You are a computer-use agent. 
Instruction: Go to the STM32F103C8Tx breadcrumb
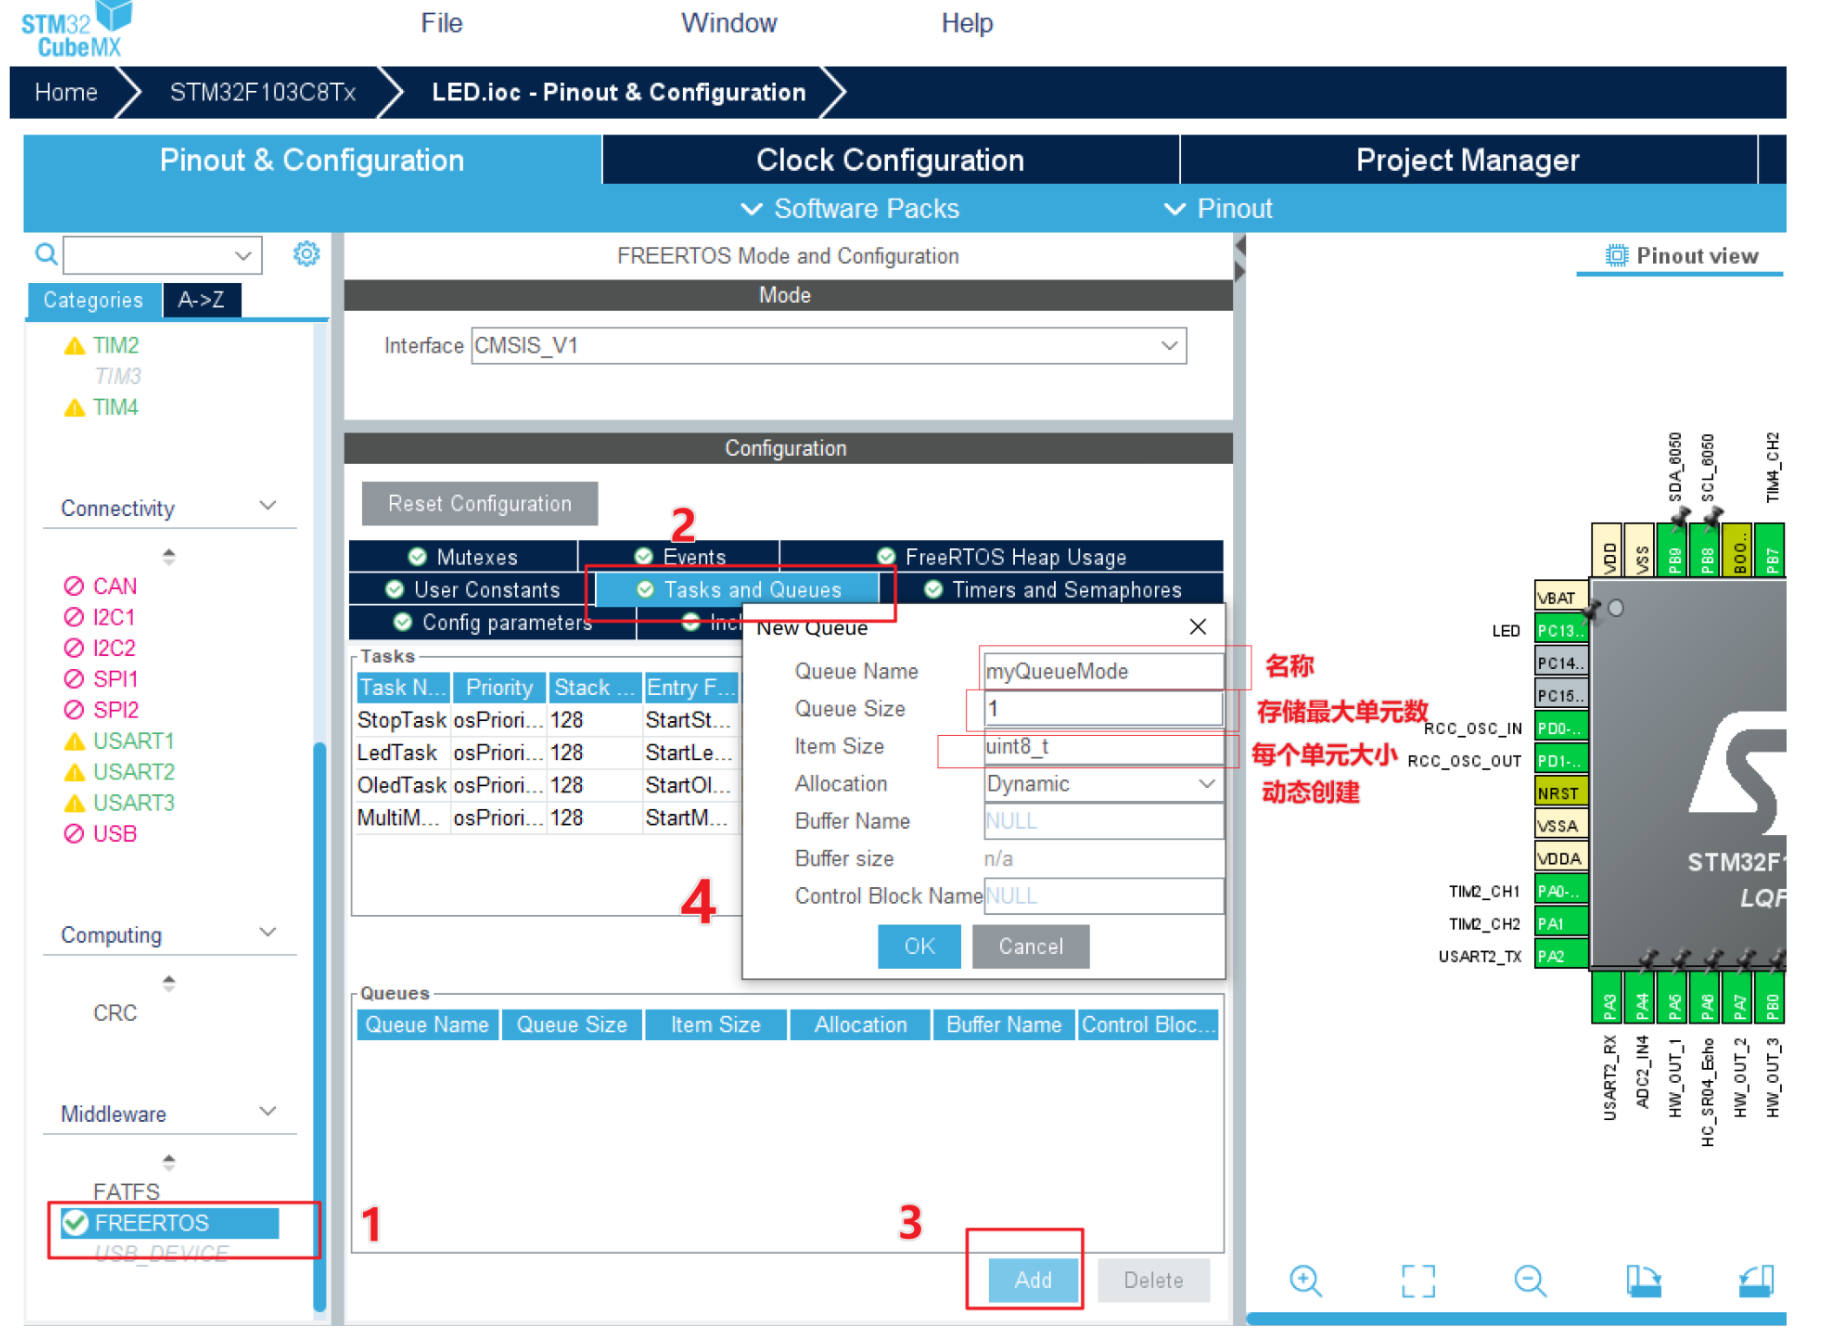pyautogui.click(x=263, y=93)
